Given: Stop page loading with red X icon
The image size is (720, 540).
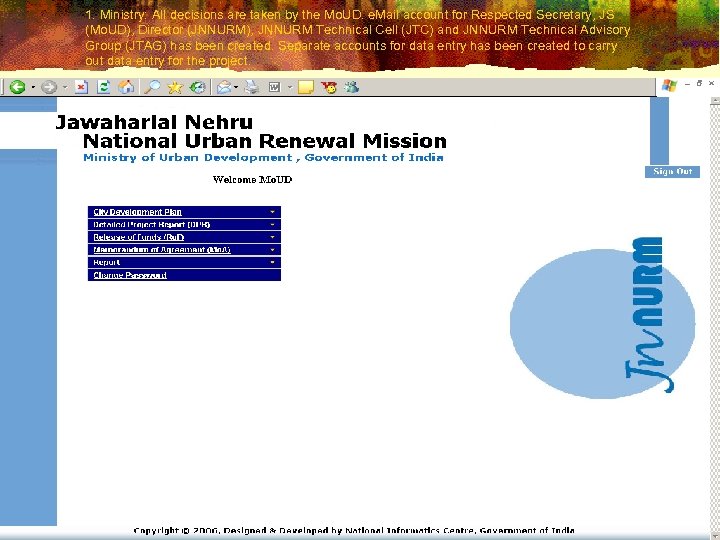Looking at the screenshot, I should pyautogui.click(x=81, y=87).
